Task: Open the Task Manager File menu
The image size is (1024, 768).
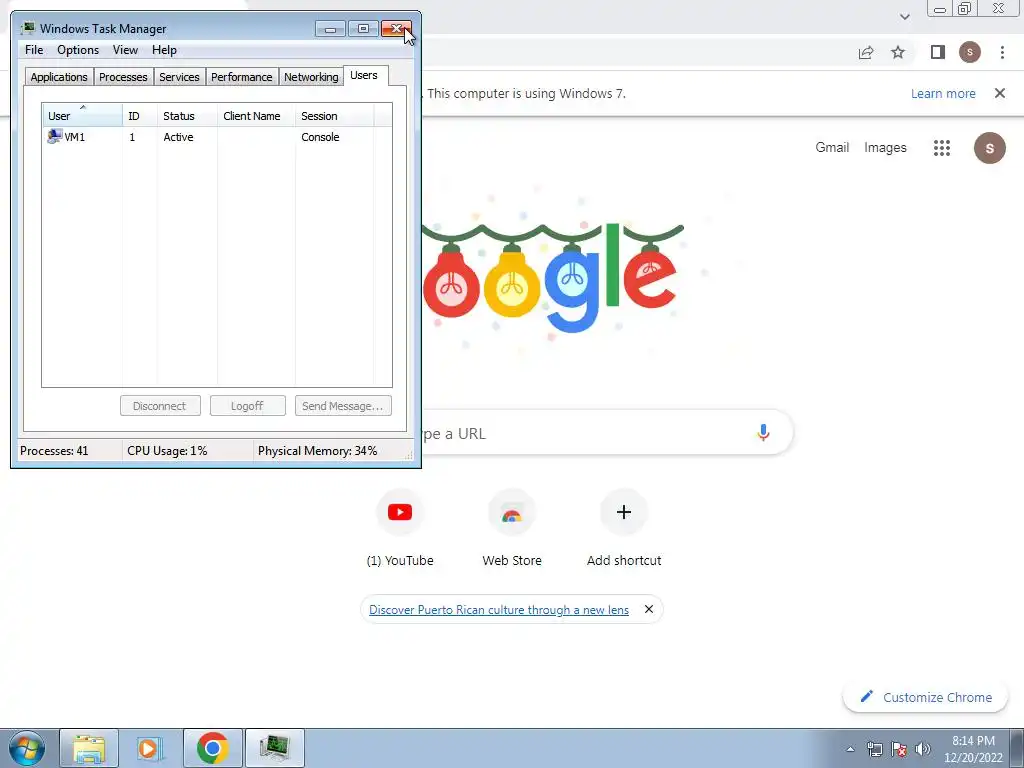Action: pos(34,50)
